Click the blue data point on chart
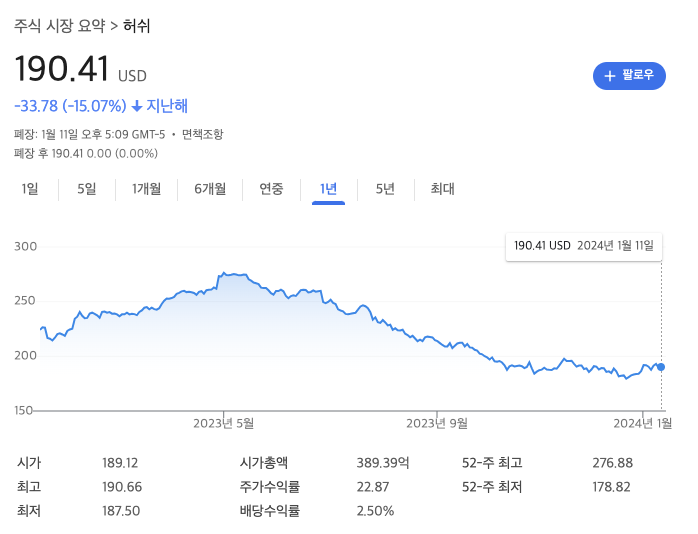698x534 pixels. tap(661, 367)
